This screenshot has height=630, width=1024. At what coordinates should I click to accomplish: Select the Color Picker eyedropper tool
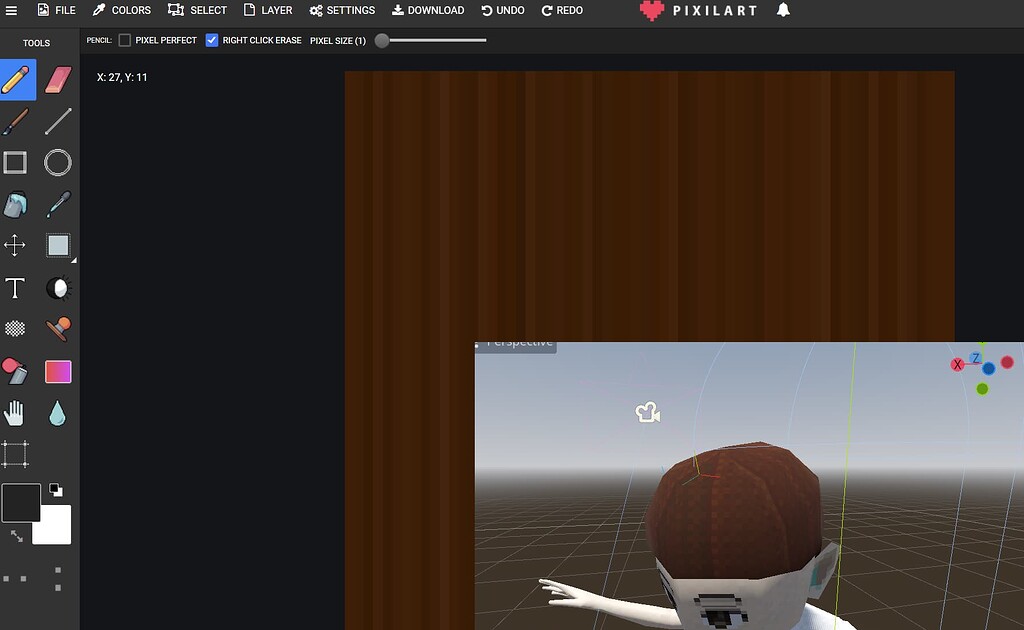point(57,204)
